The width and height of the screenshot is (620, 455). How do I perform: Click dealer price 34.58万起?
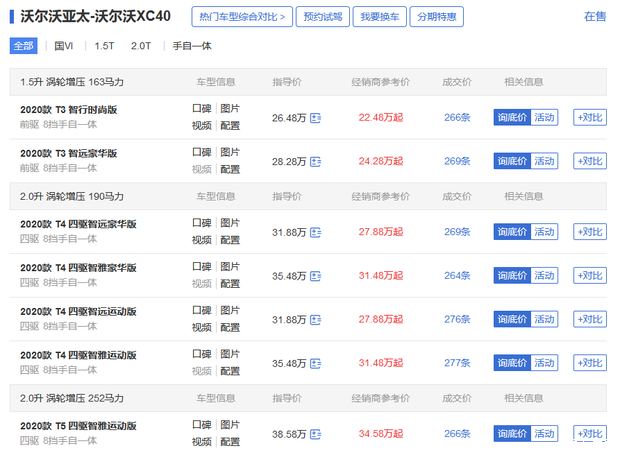coord(381,434)
